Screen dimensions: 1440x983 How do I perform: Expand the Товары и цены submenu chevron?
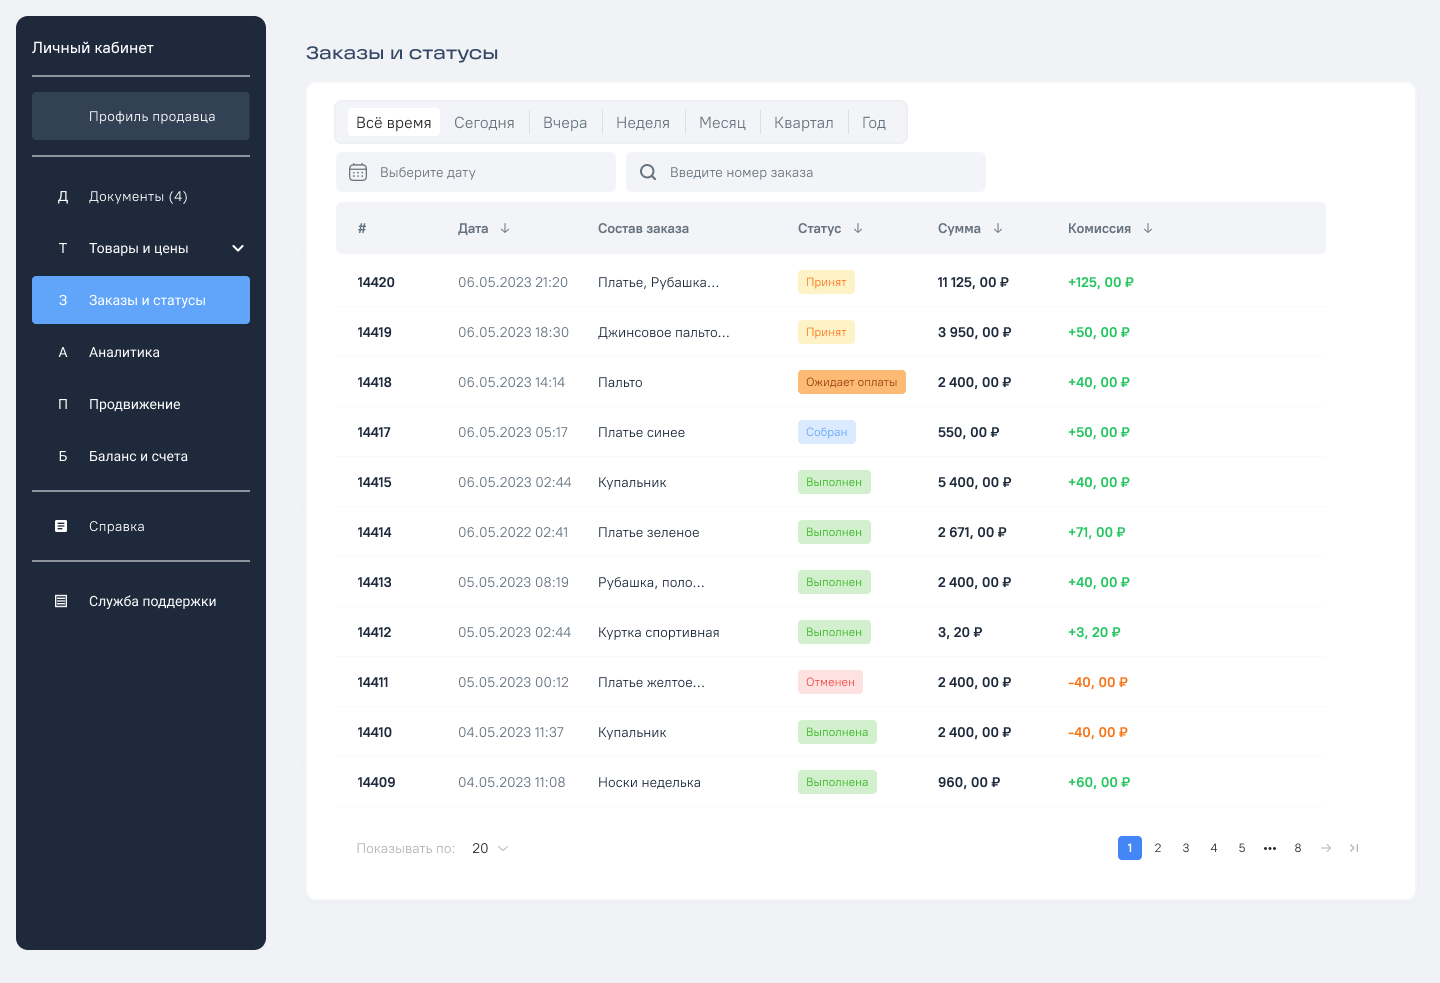(238, 248)
